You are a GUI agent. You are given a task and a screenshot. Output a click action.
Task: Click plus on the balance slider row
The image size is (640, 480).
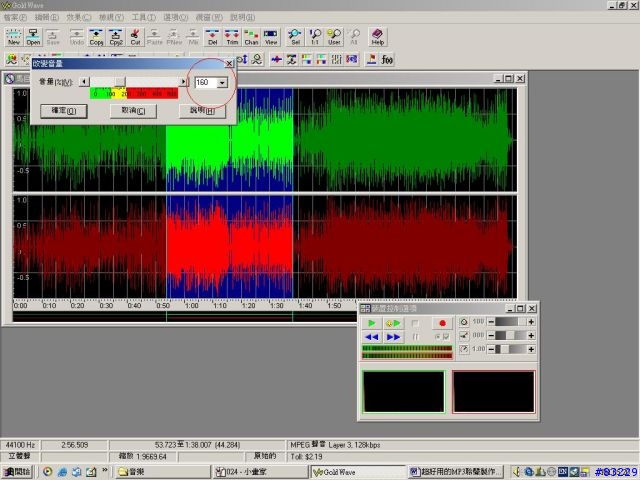coord(531,336)
